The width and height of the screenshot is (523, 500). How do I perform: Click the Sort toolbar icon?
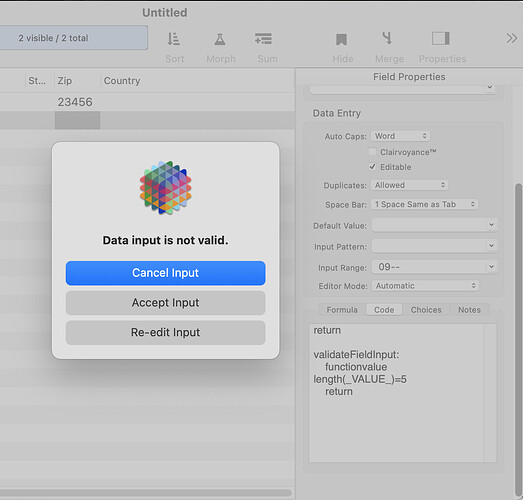tap(173, 39)
